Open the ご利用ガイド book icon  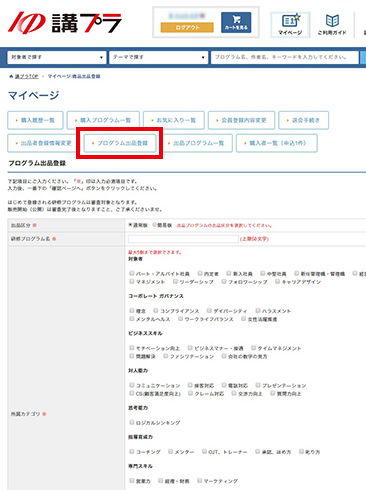(x=332, y=25)
